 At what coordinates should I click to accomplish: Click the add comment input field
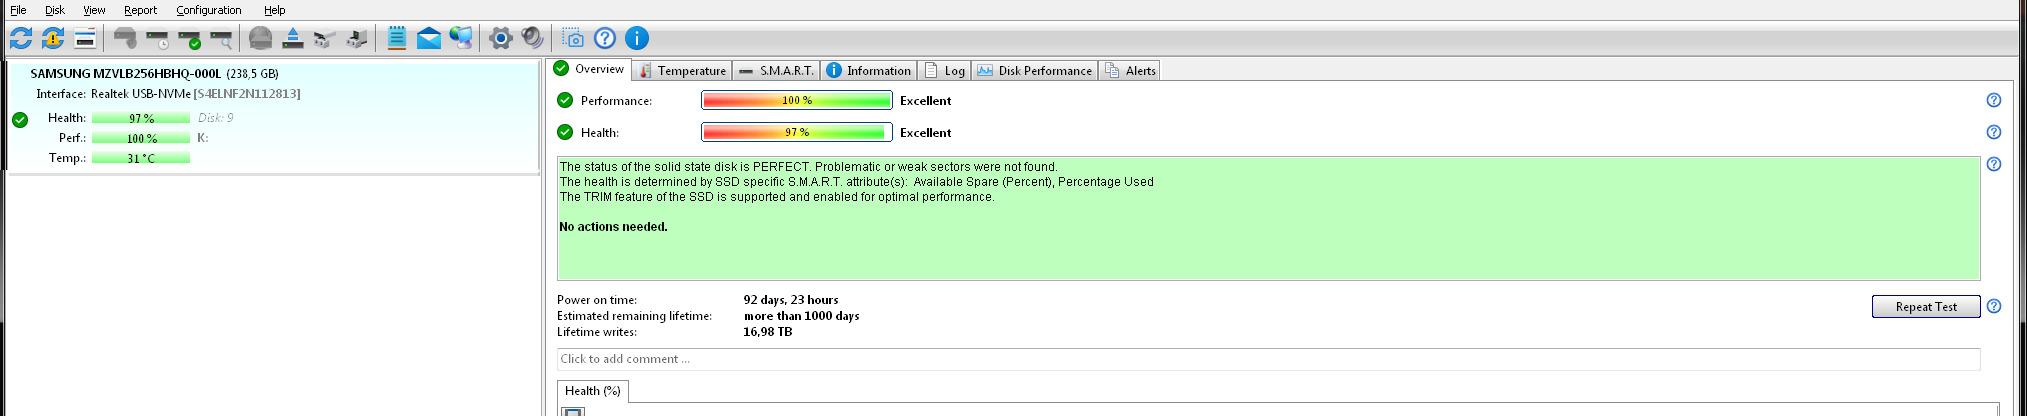1267,359
